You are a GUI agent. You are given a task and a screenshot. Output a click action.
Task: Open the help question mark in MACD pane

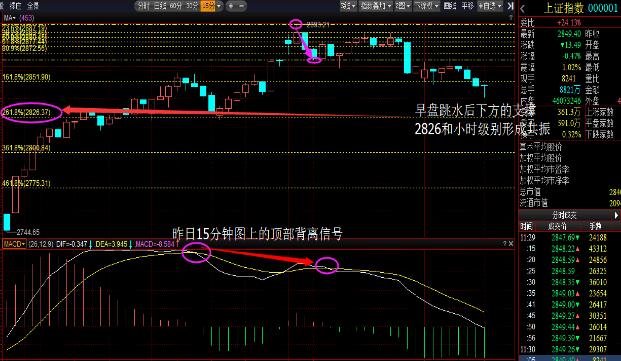(505, 243)
